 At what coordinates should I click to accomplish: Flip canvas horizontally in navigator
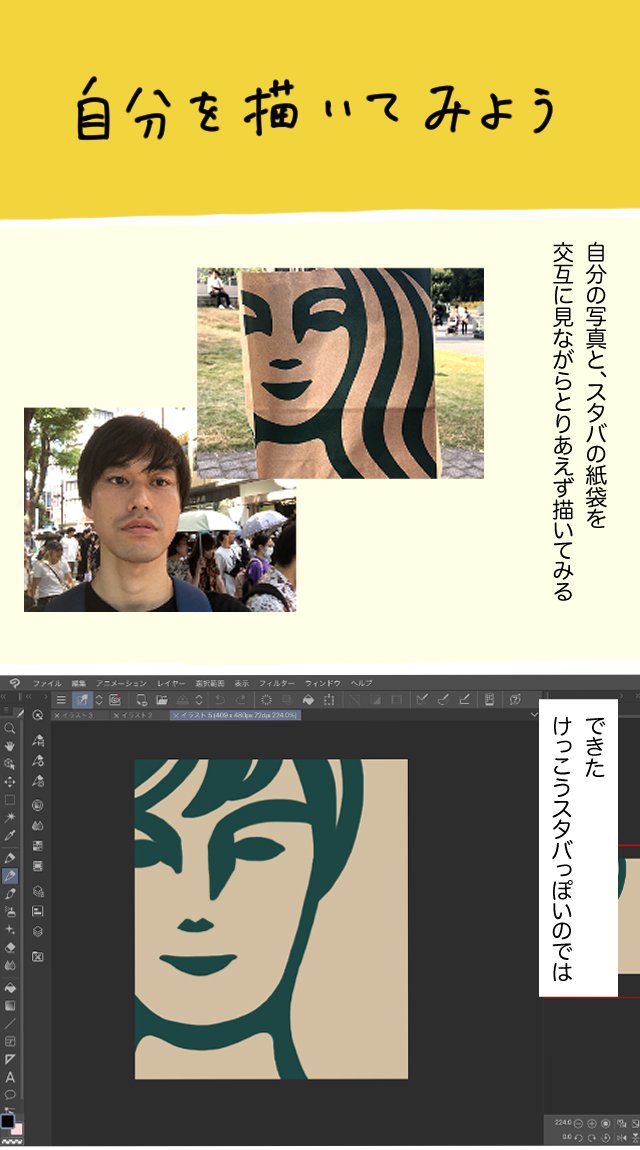point(623,1137)
